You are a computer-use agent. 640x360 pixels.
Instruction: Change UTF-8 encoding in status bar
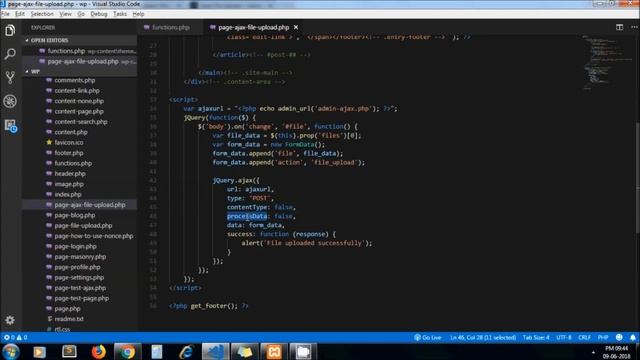coord(564,338)
